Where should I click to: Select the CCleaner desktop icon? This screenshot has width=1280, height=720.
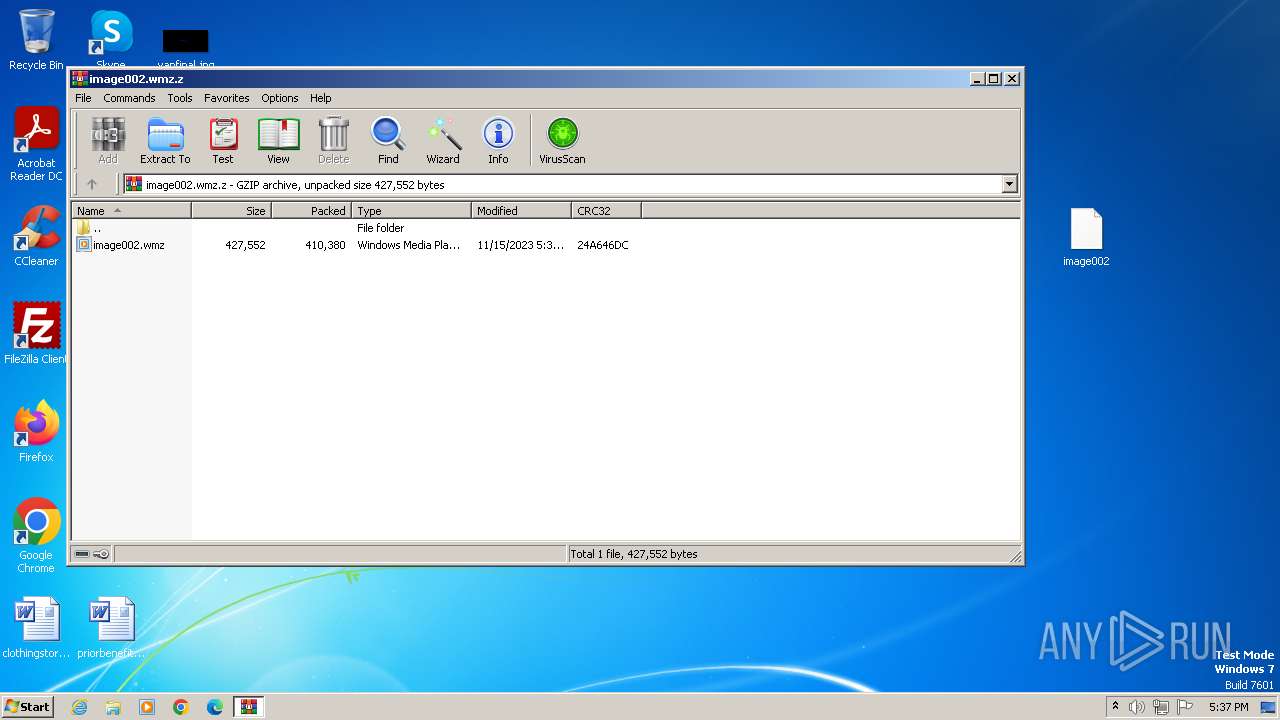coord(36,237)
